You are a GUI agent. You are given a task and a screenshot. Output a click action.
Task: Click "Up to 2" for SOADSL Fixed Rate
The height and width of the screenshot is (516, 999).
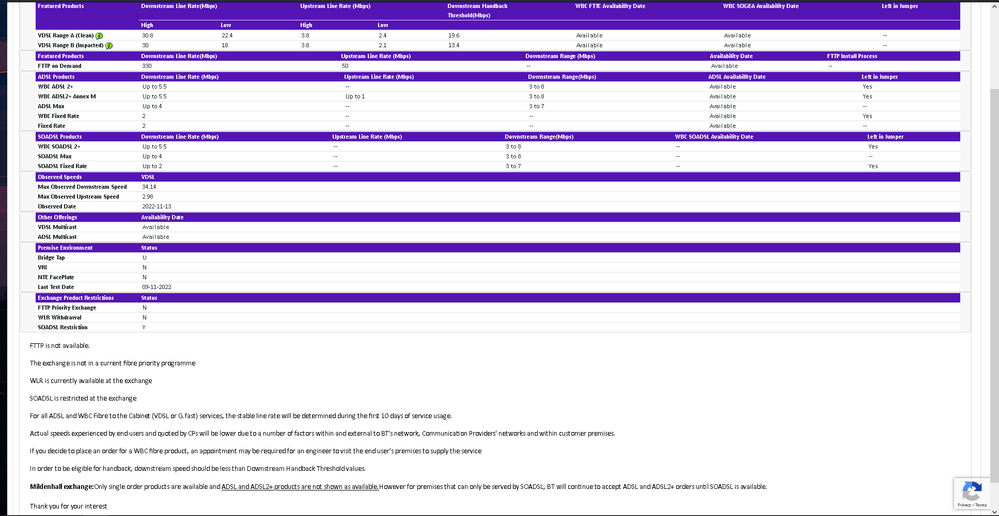[x=152, y=166]
